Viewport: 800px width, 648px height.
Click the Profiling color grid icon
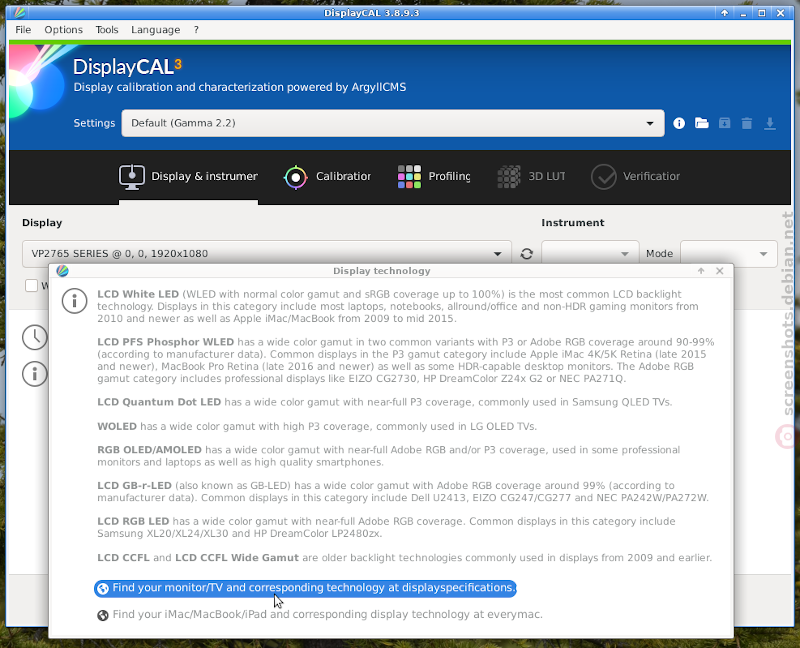(x=409, y=177)
